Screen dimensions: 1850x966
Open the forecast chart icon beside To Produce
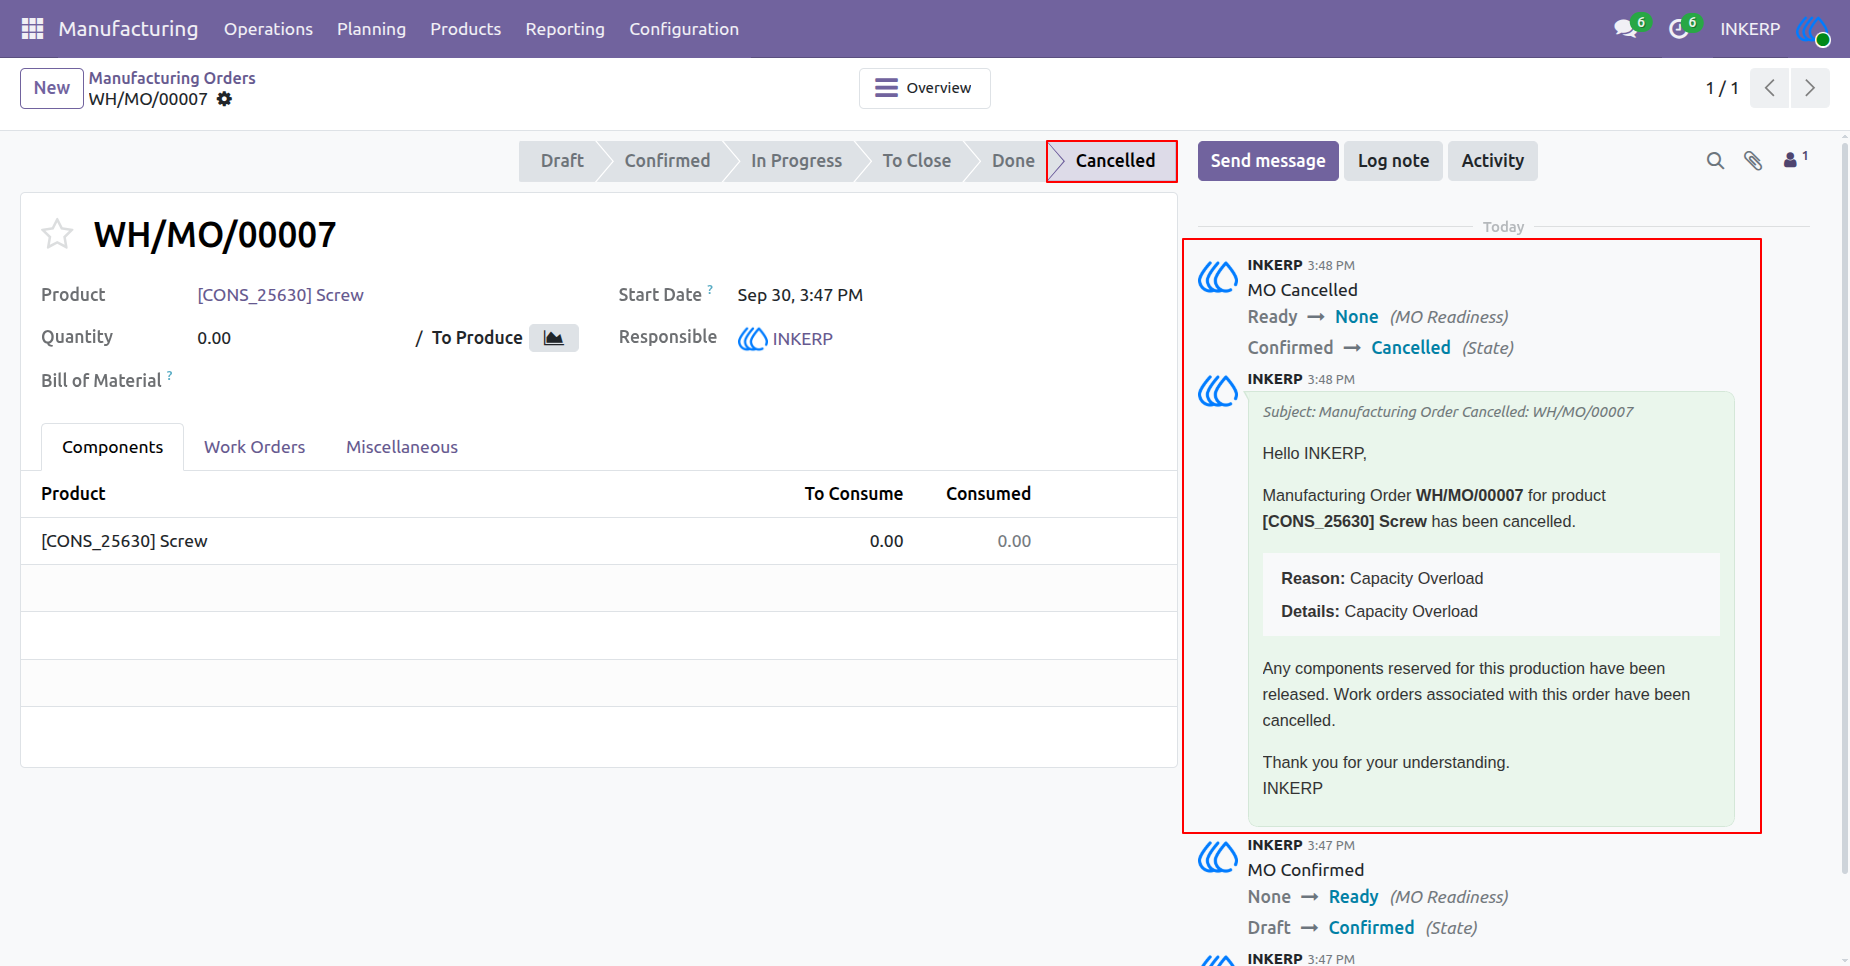(553, 338)
